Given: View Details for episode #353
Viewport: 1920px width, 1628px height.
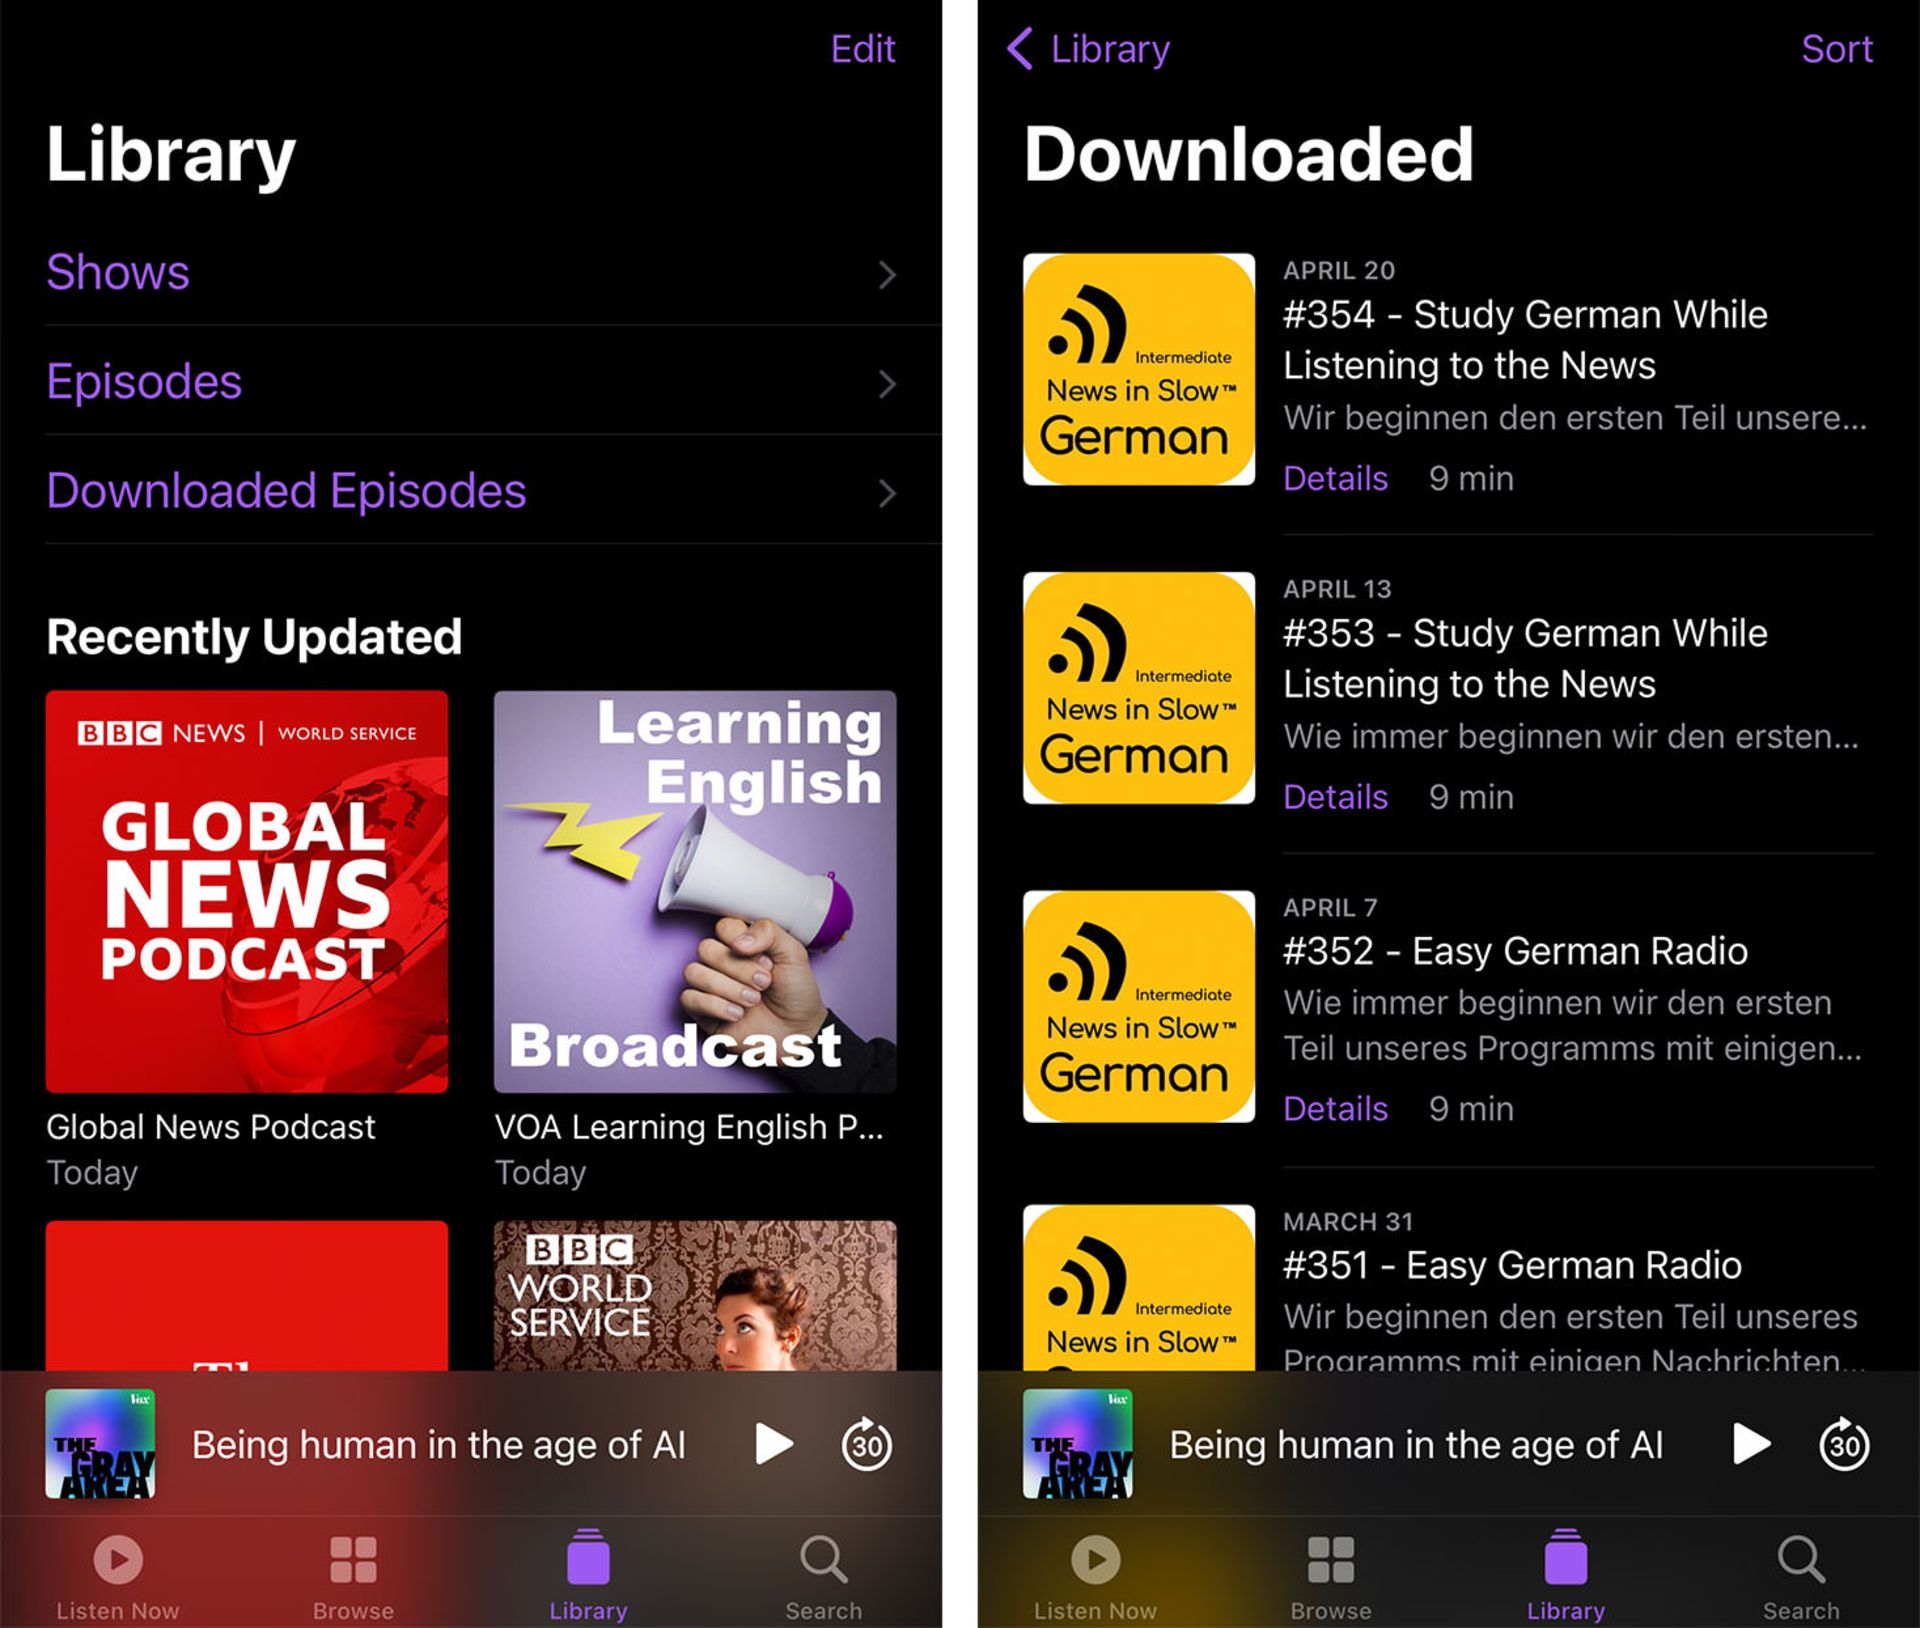Looking at the screenshot, I should pos(1335,798).
